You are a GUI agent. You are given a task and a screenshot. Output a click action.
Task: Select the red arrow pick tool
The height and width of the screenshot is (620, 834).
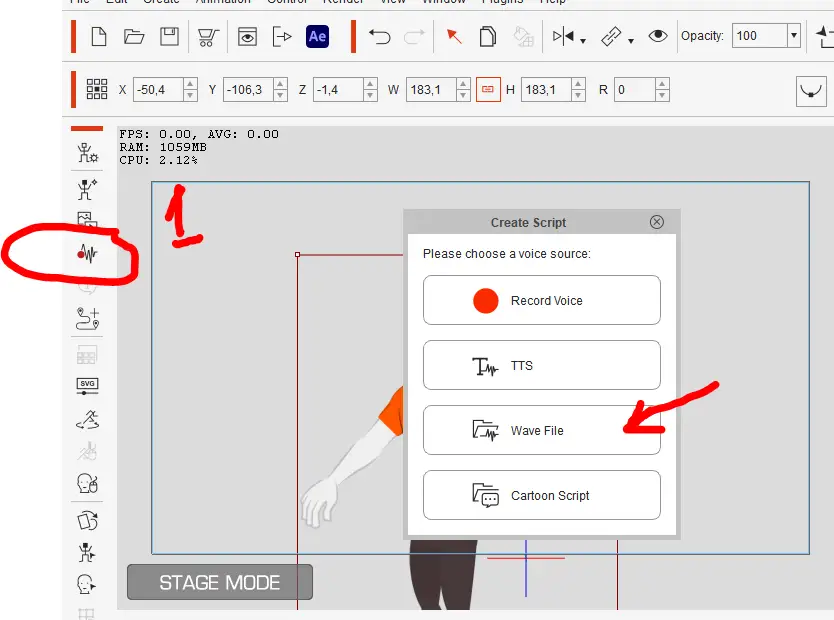pos(454,37)
